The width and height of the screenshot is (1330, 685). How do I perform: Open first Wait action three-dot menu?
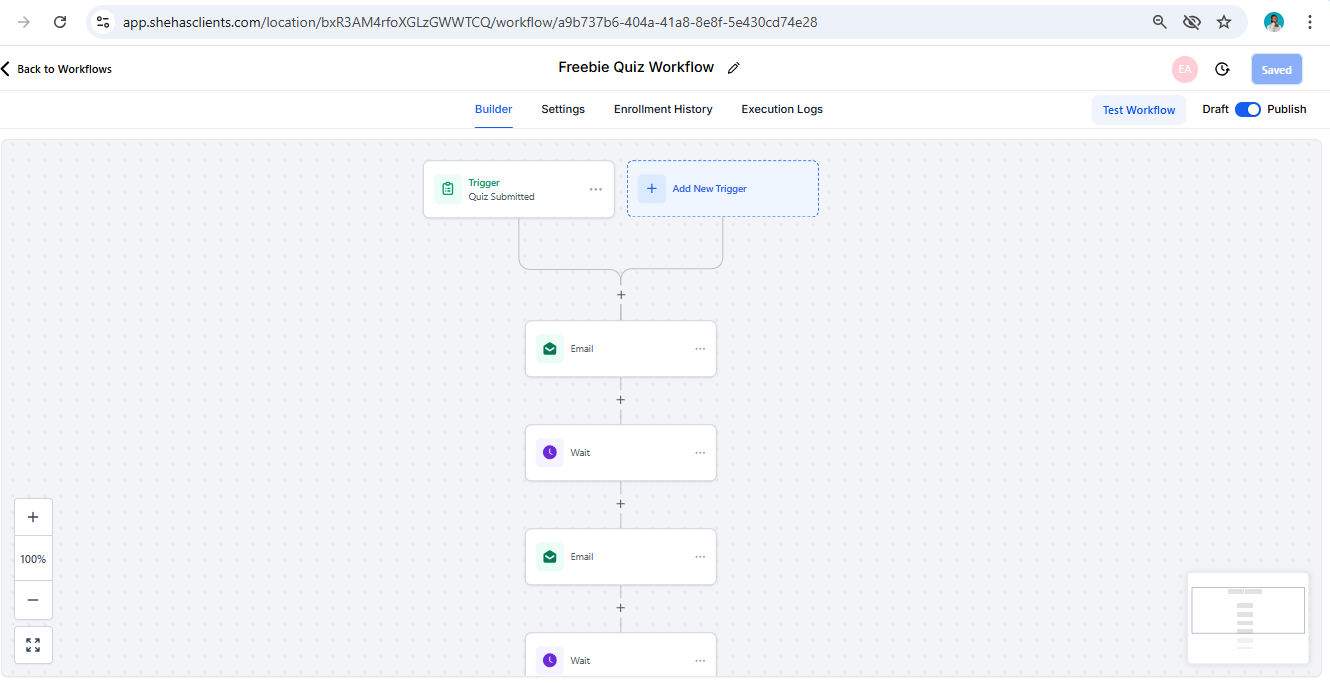(x=700, y=453)
